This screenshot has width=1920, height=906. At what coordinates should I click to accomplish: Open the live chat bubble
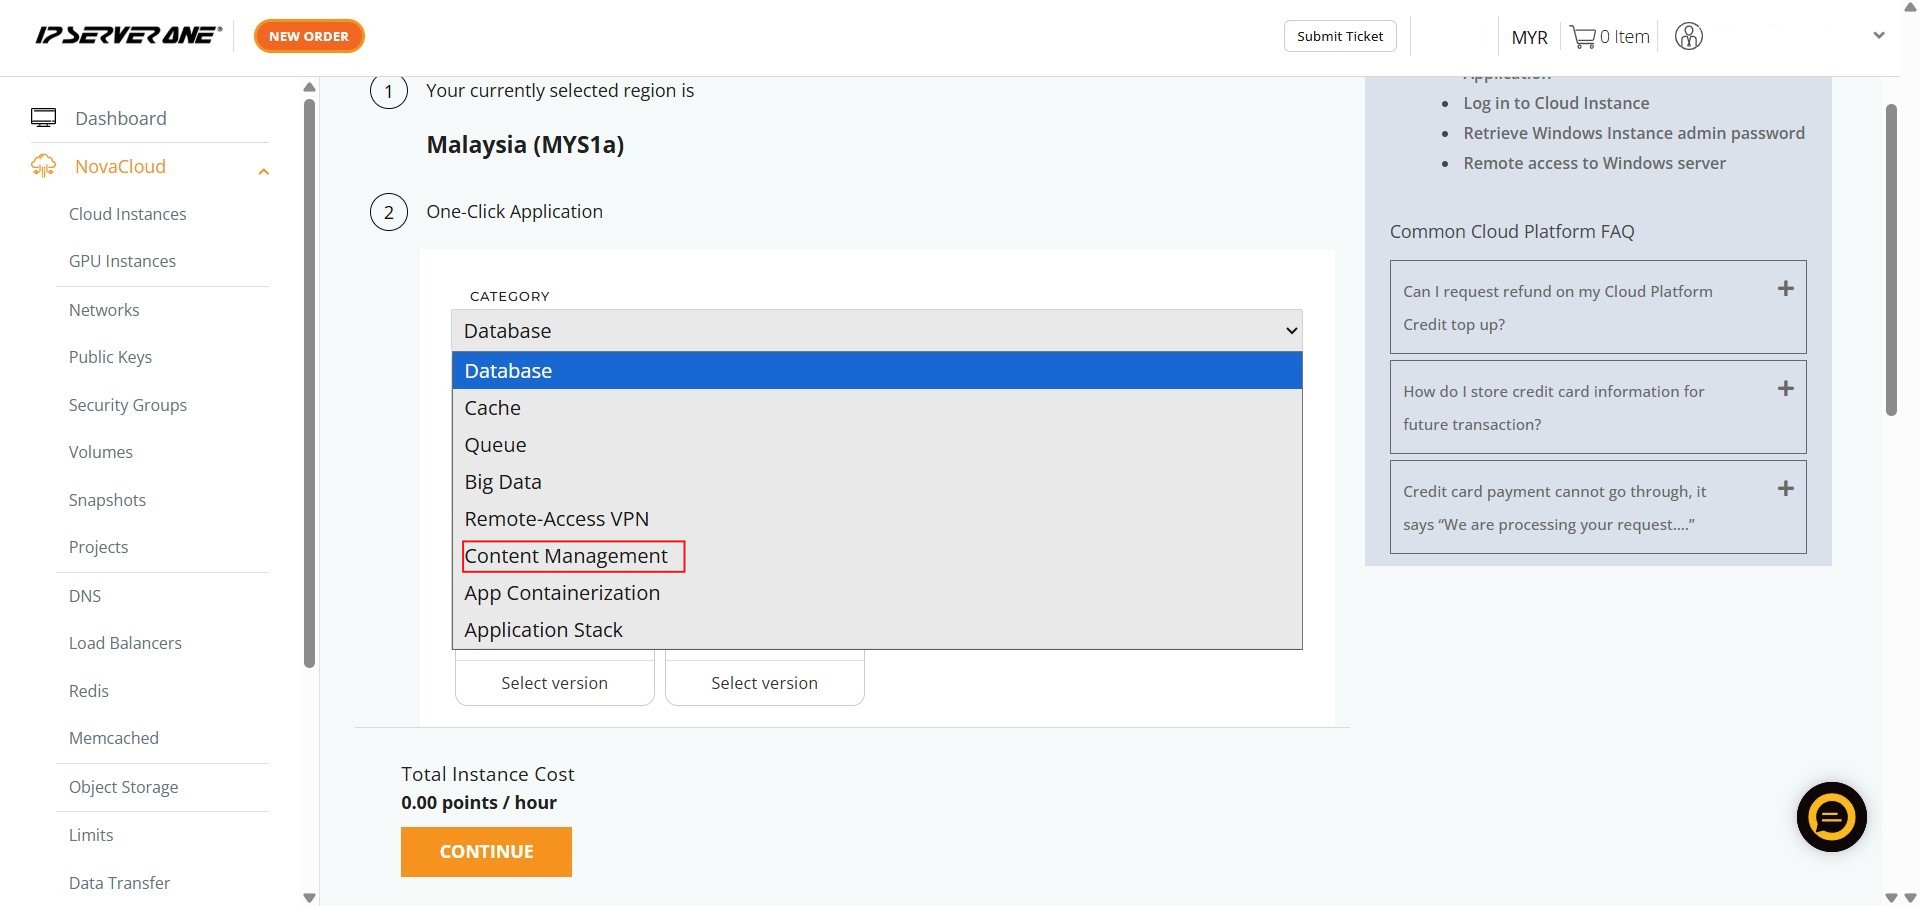(1830, 817)
